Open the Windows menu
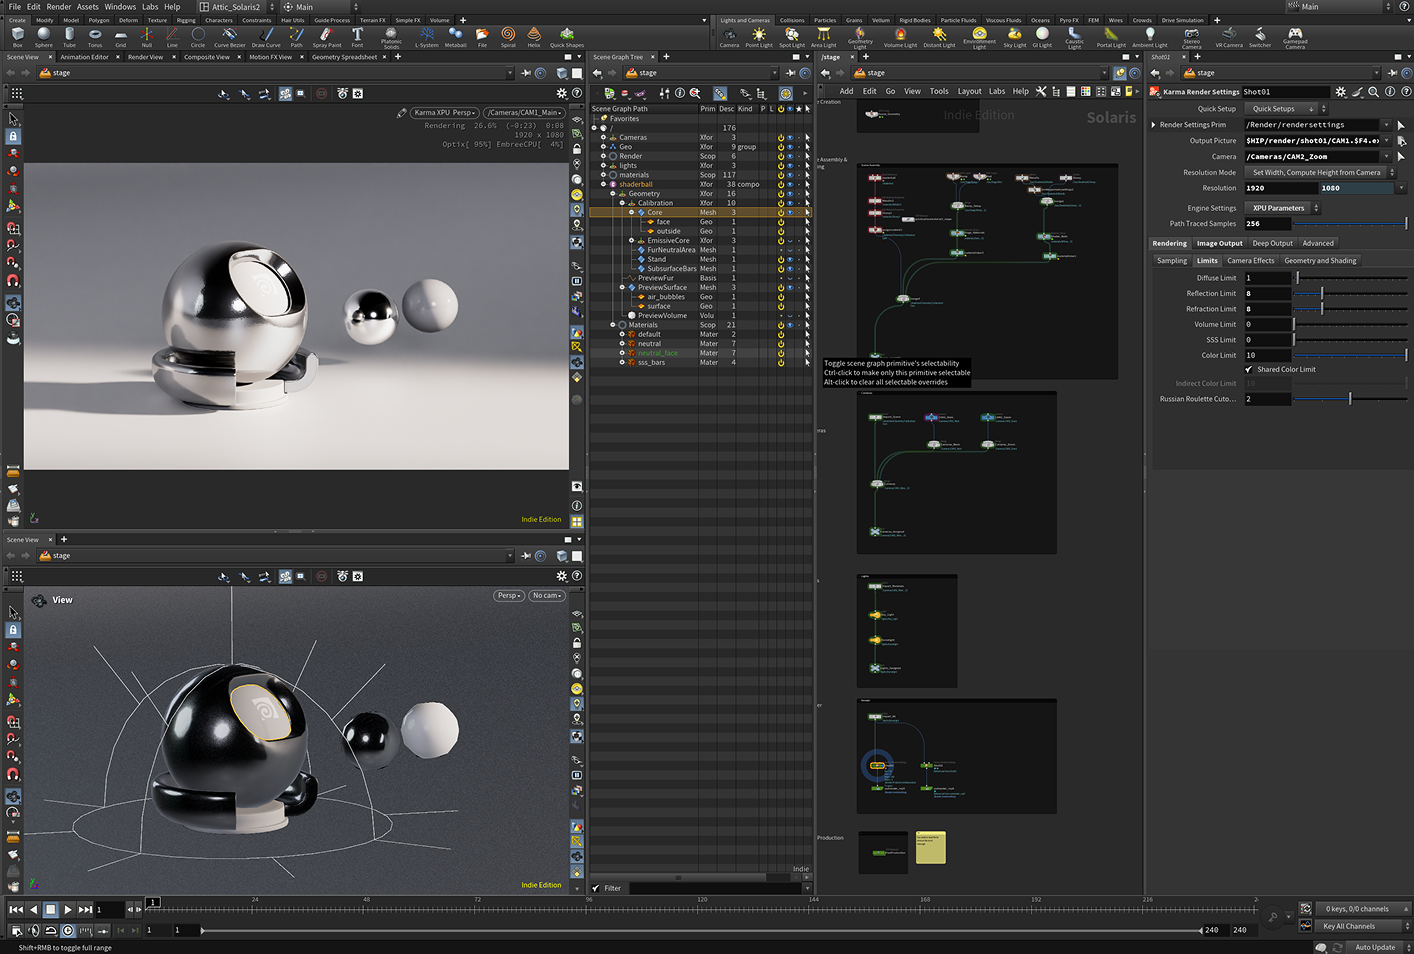This screenshot has width=1414, height=954. click(x=120, y=6)
